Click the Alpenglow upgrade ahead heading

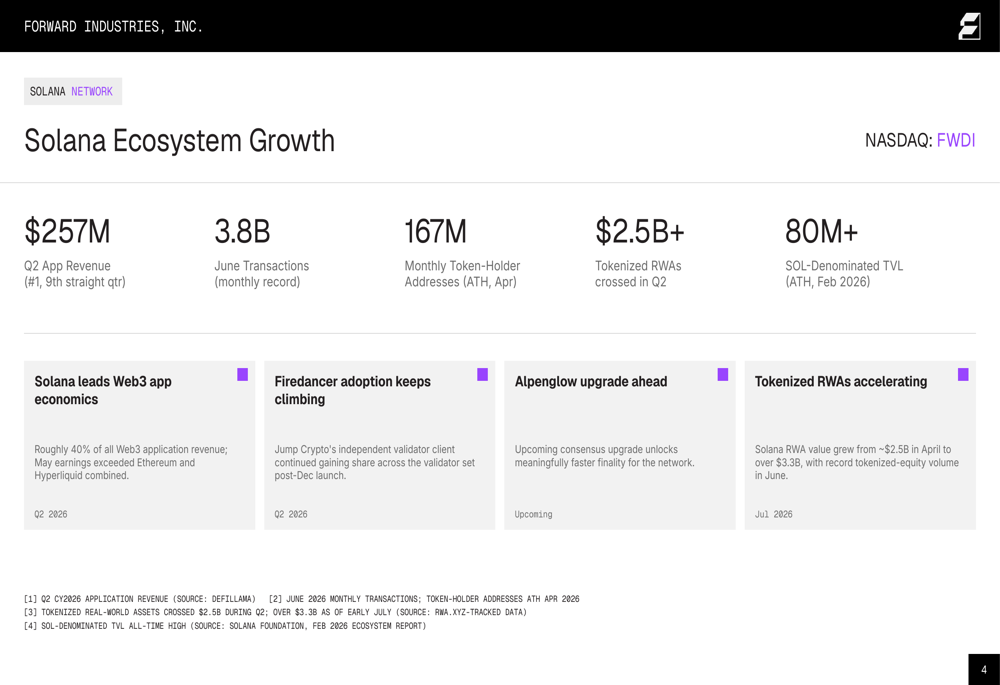point(591,381)
